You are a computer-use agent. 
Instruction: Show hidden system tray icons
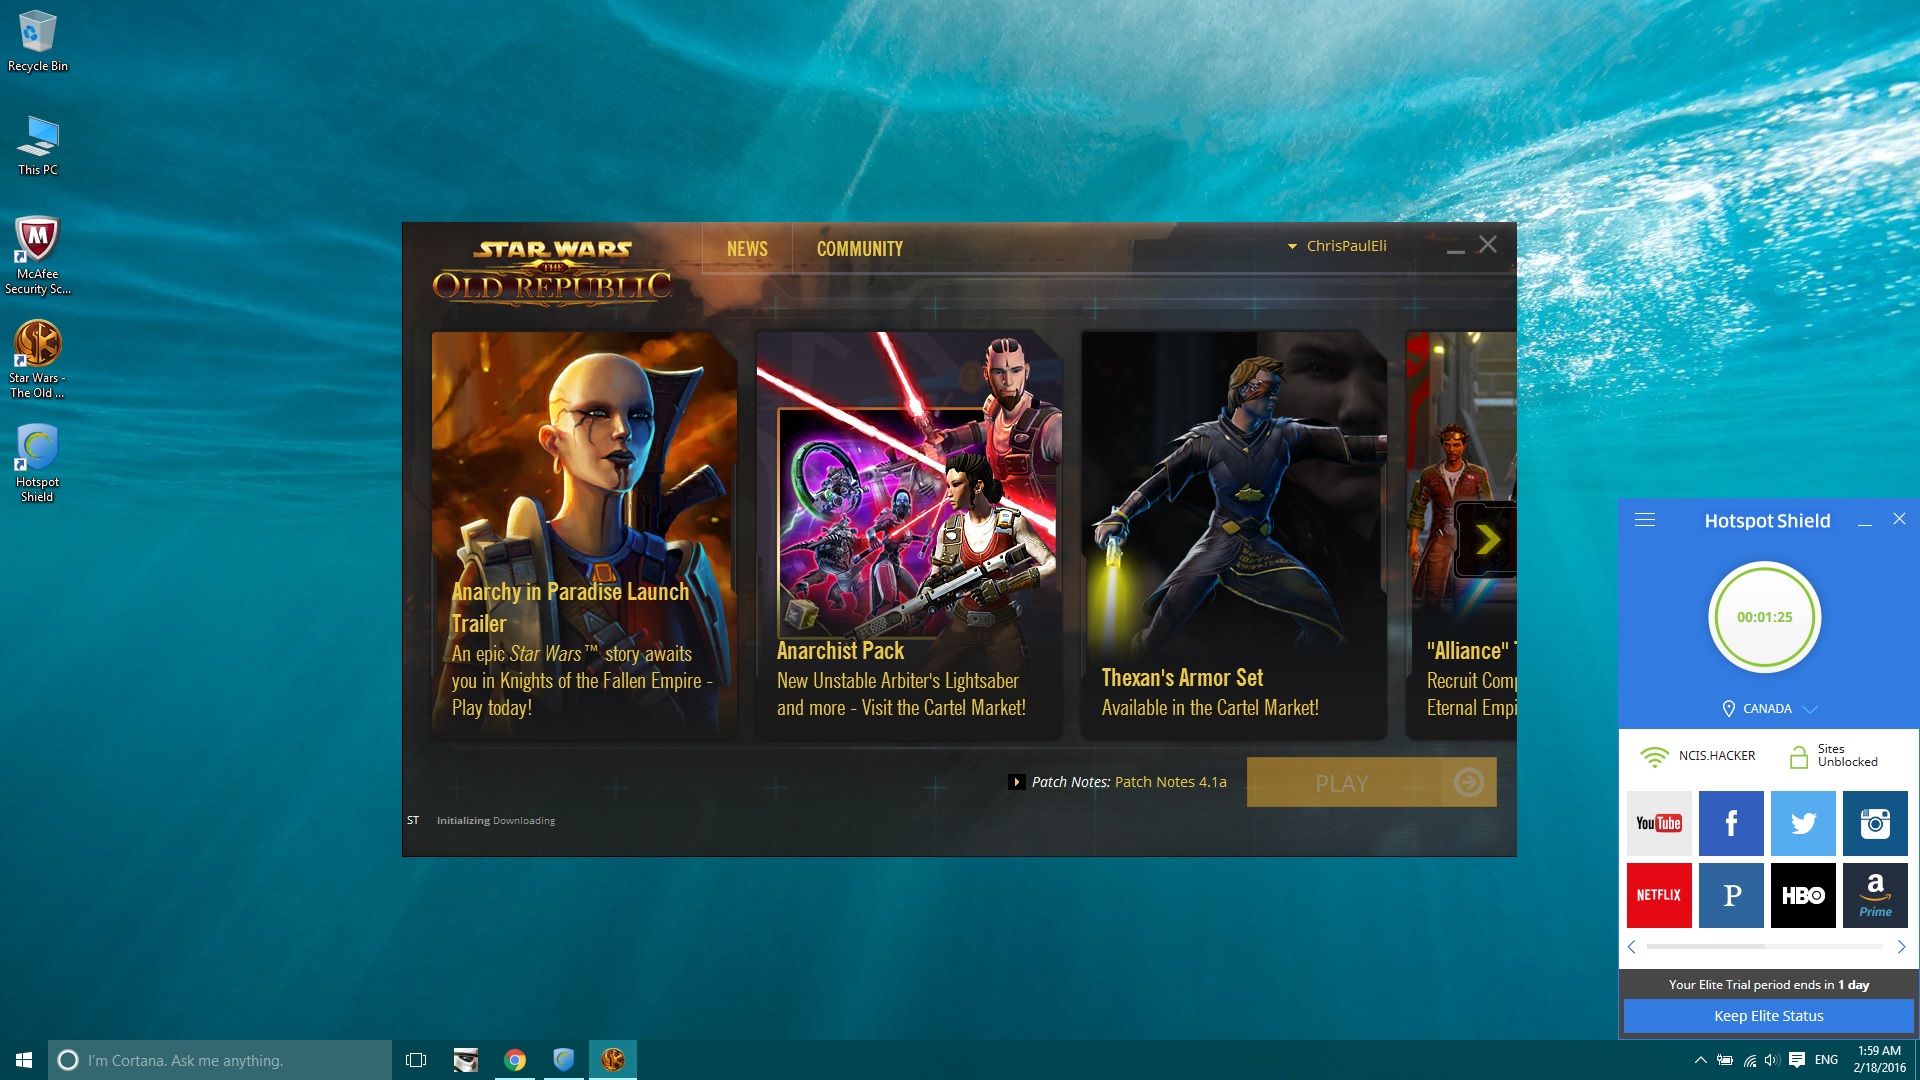(x=1700, y=1060)
